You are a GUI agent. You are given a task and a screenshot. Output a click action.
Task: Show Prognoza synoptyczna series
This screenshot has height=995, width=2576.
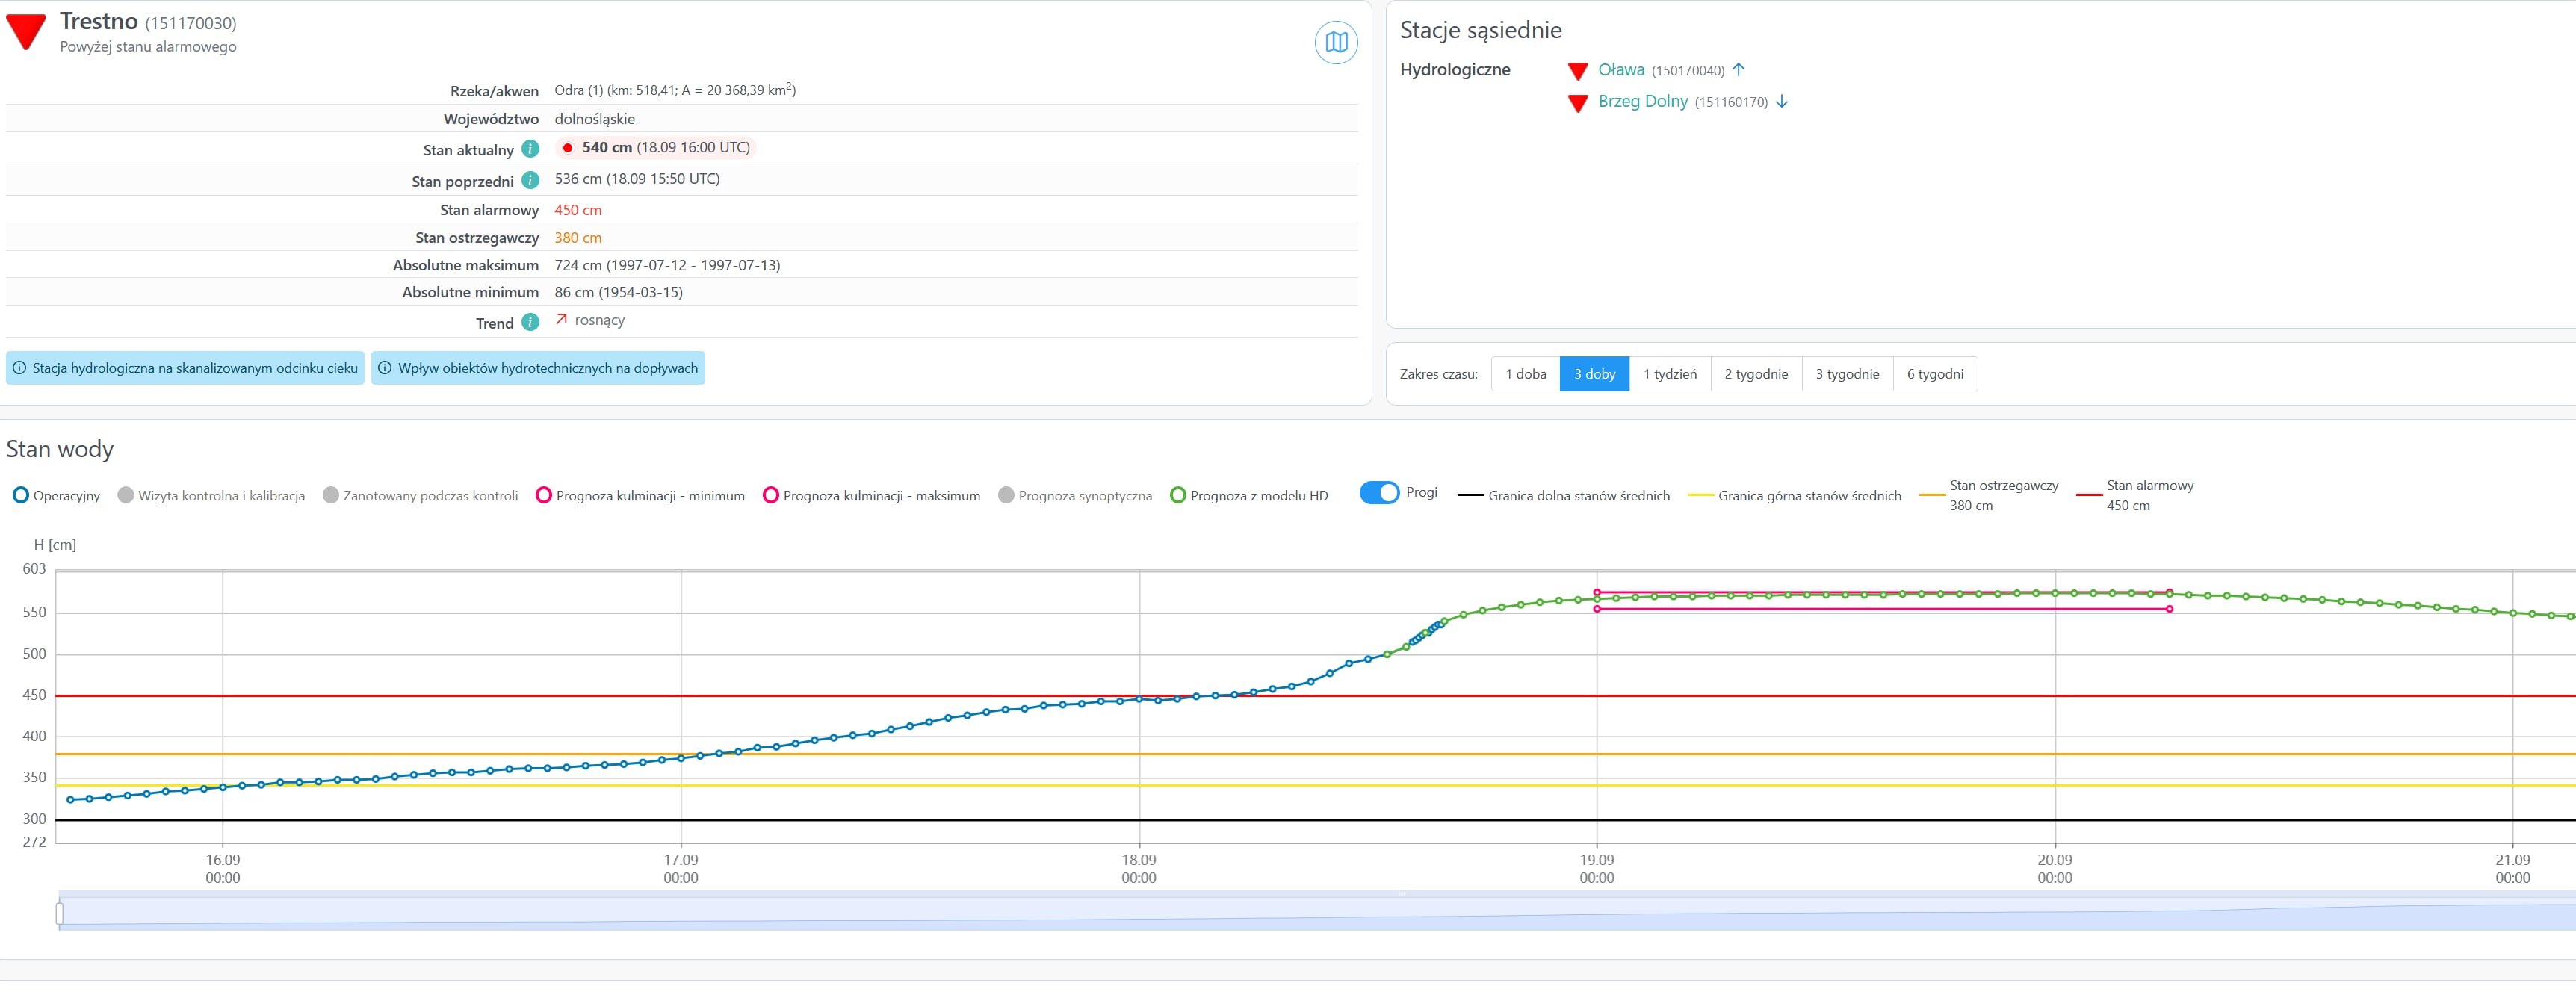(1075, 496)
